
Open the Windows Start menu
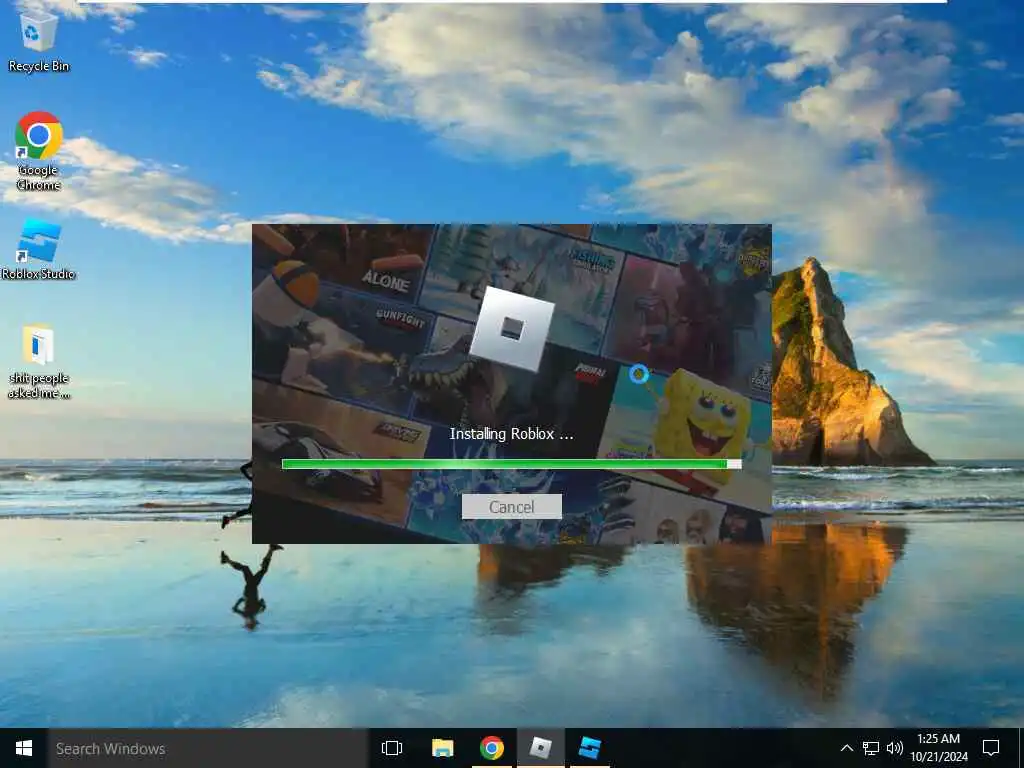(x=24, y=748)
